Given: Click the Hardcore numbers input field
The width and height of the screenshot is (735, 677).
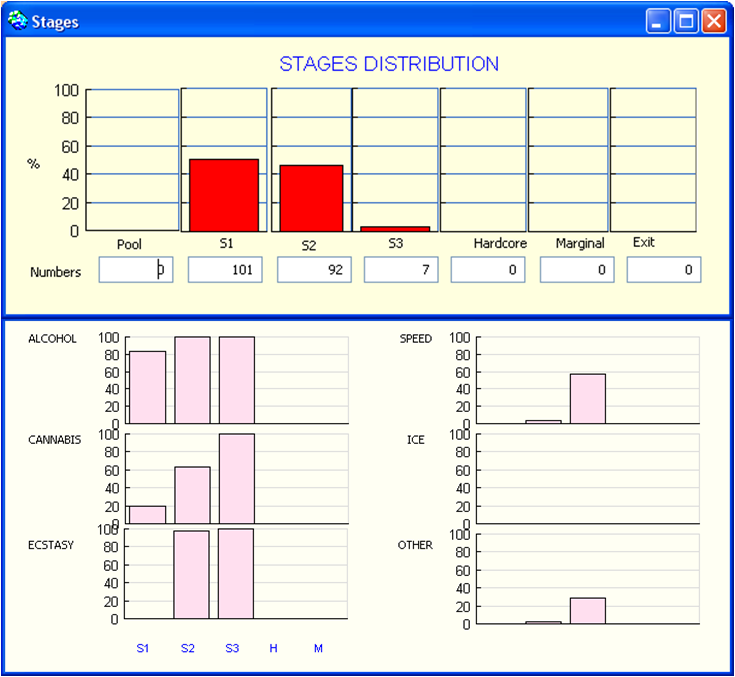Looking at the screenshot, I should coord(488,270).
